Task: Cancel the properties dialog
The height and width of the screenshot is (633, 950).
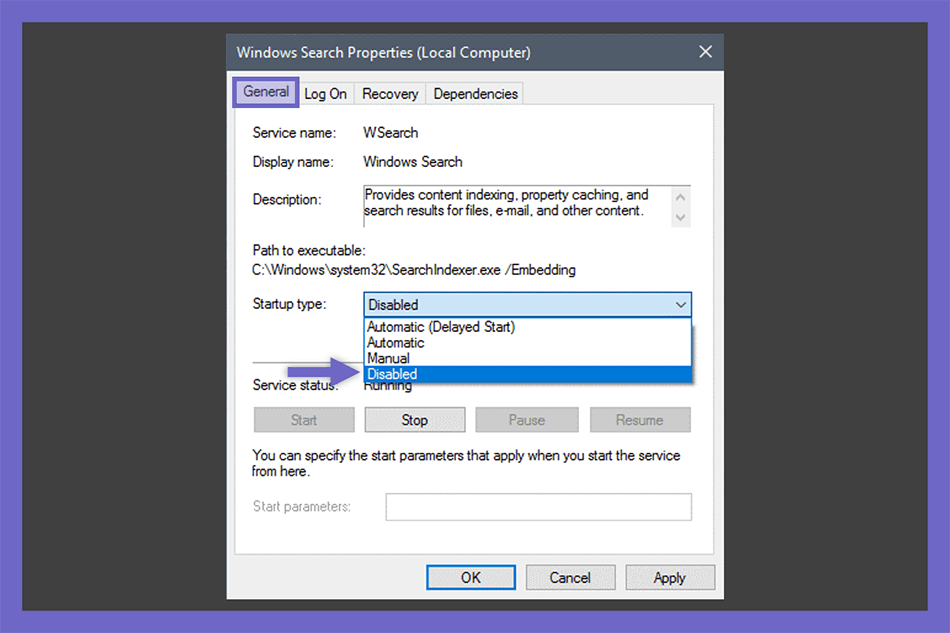Action: (570, 577)
